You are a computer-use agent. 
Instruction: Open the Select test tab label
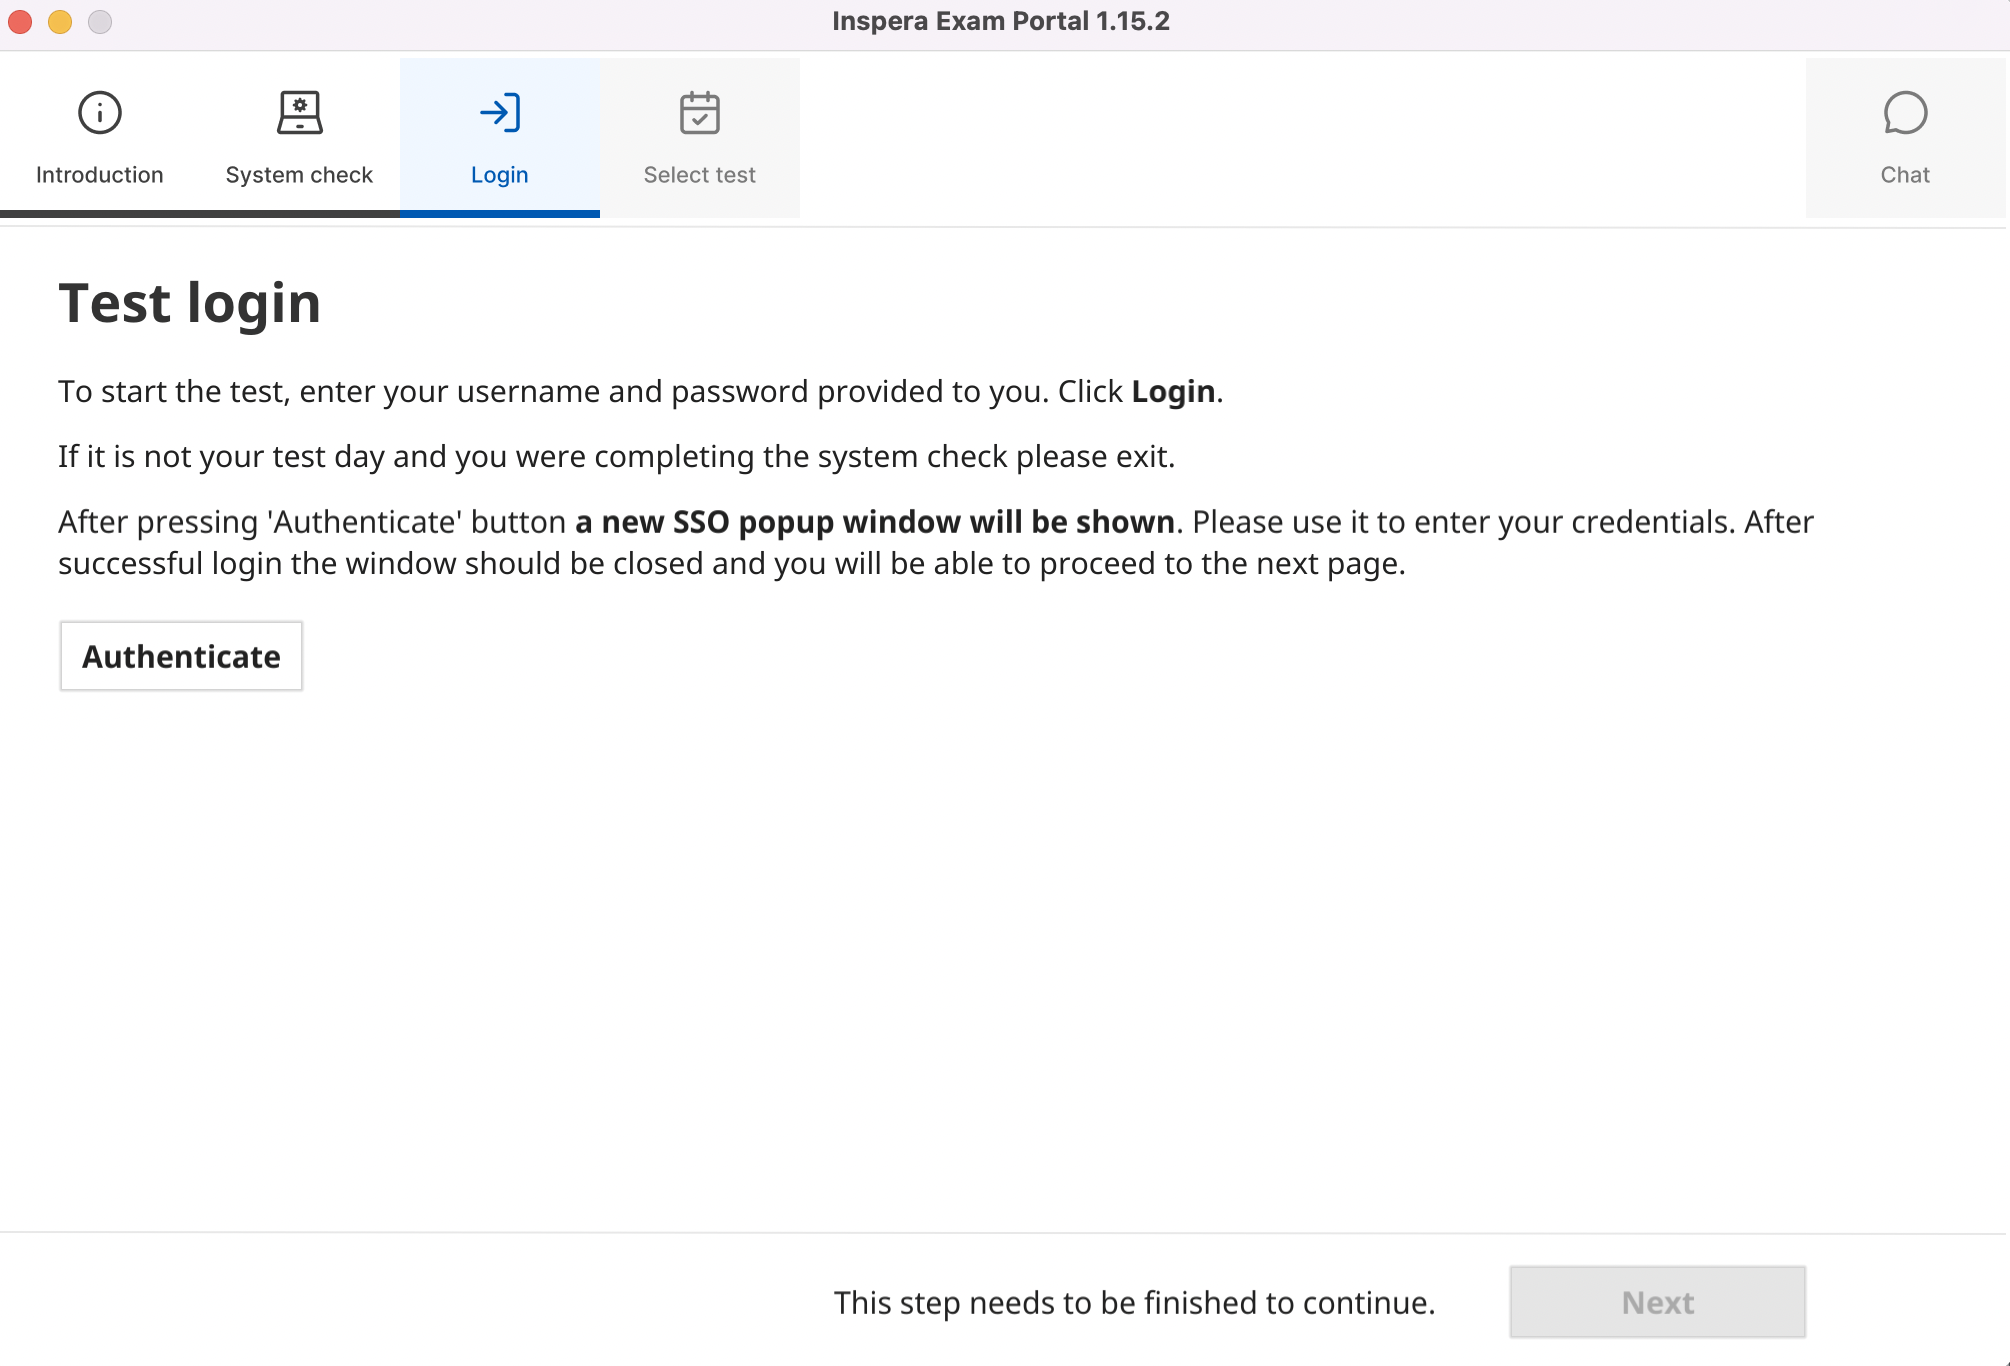tap(699, 175)
